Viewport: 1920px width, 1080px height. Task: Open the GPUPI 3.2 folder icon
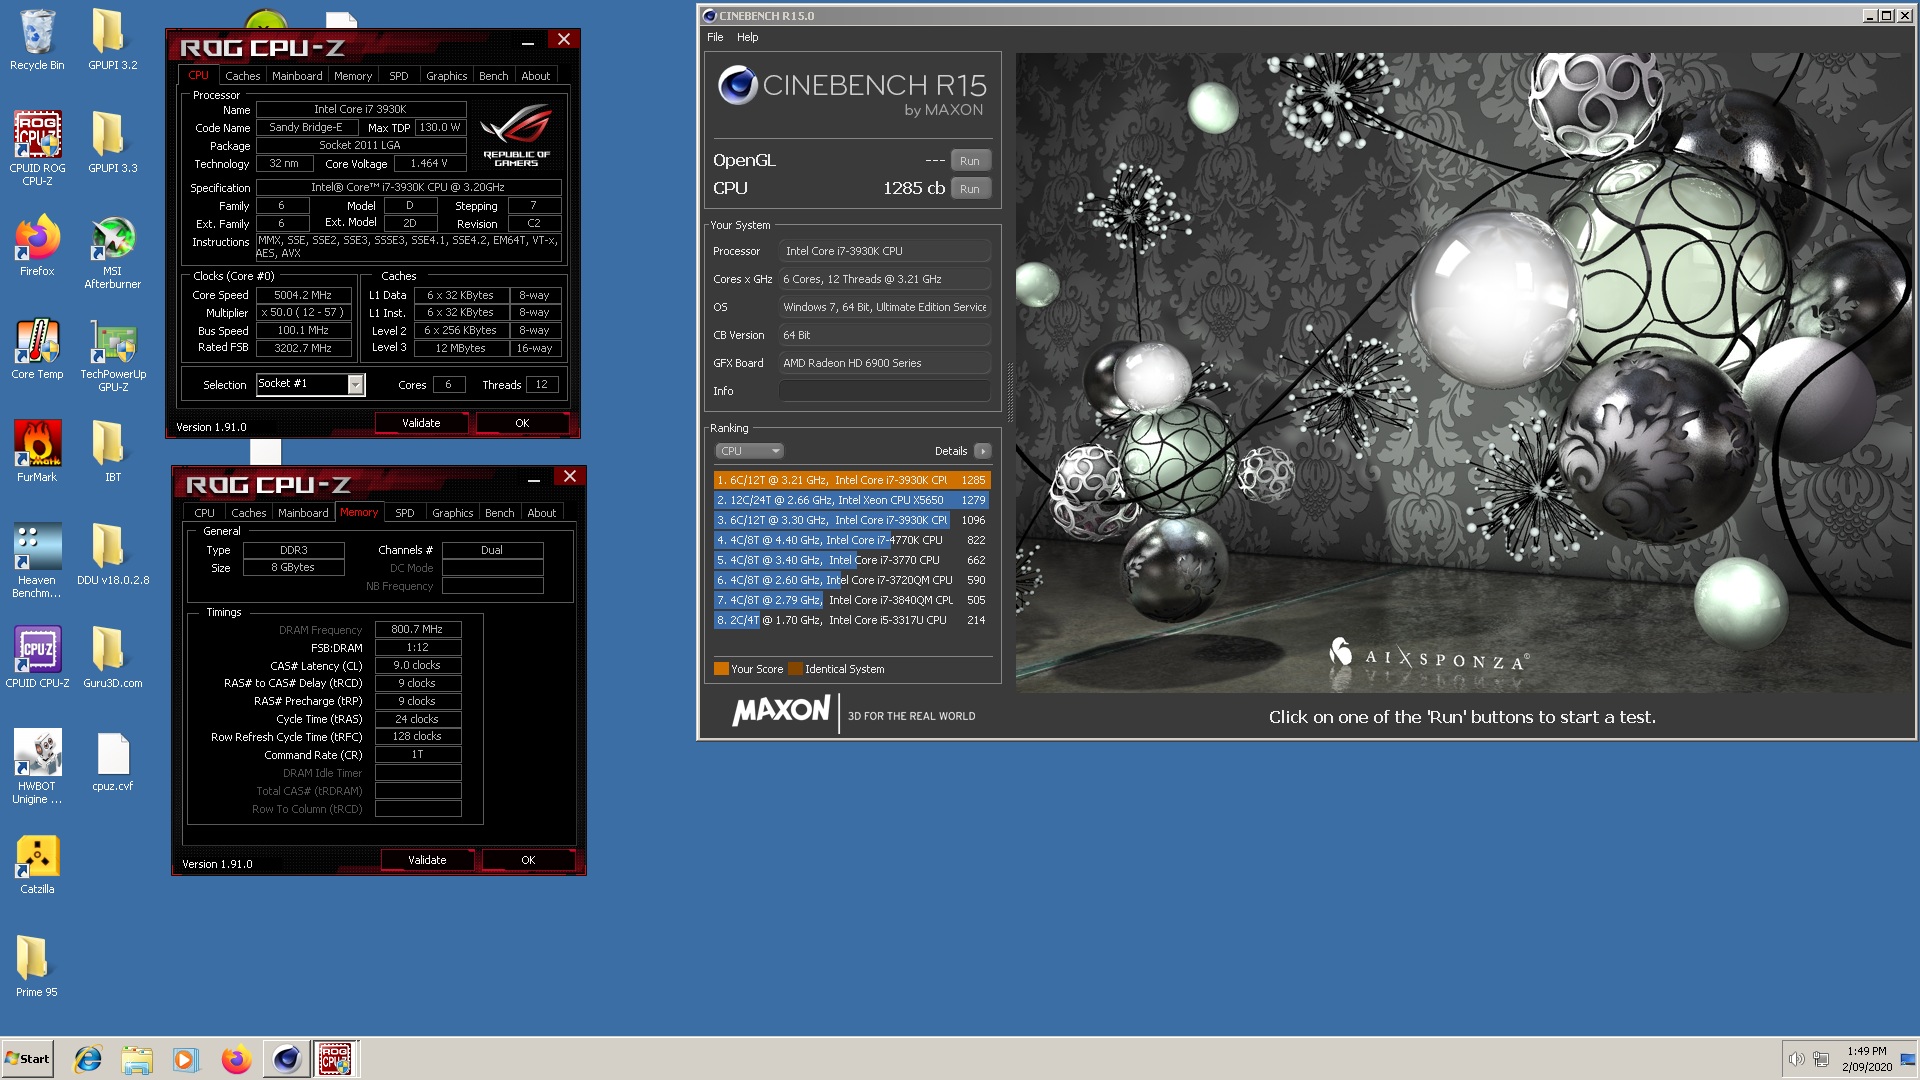click(112, 40)
